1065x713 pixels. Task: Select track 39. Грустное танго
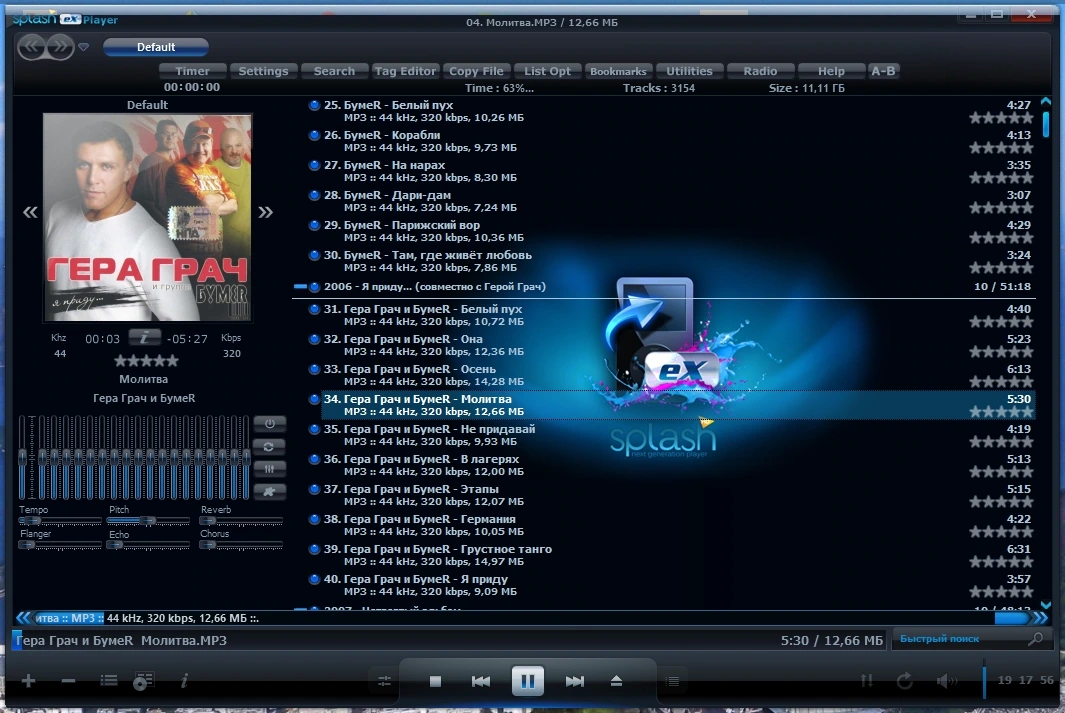pyautogui.click(x=670, y=555)
